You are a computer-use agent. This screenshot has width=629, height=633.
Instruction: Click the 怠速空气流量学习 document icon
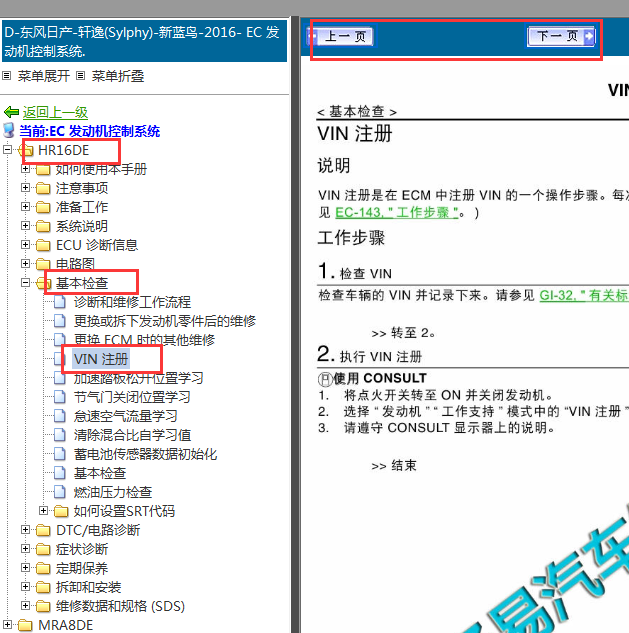pyautogui.click(x=60, y=416)
